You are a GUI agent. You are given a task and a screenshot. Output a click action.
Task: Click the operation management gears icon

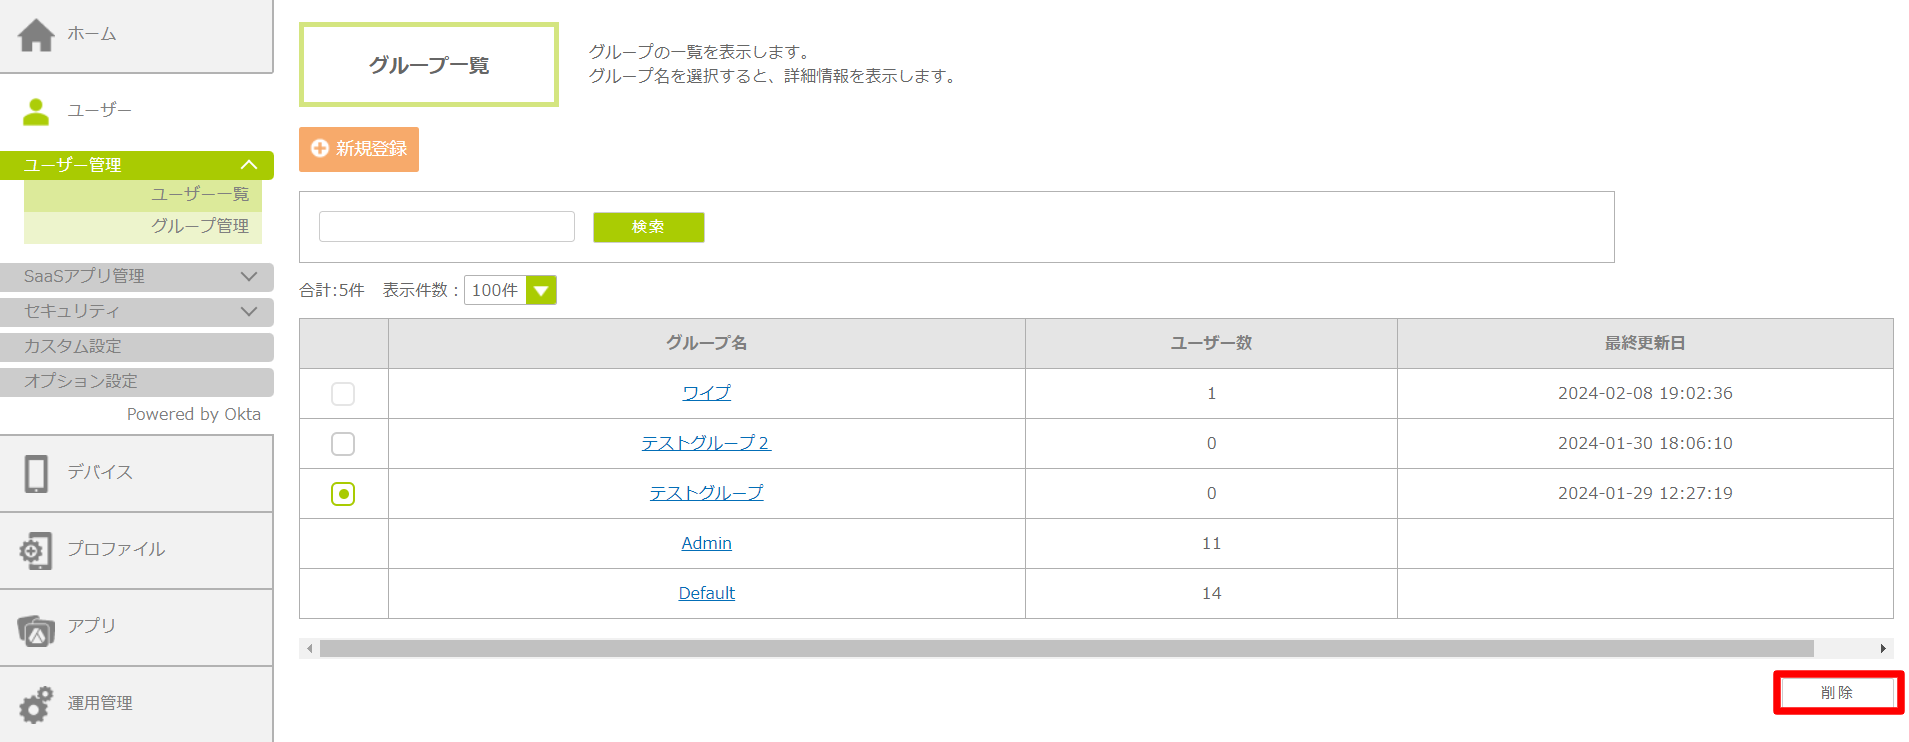(36, 704)
